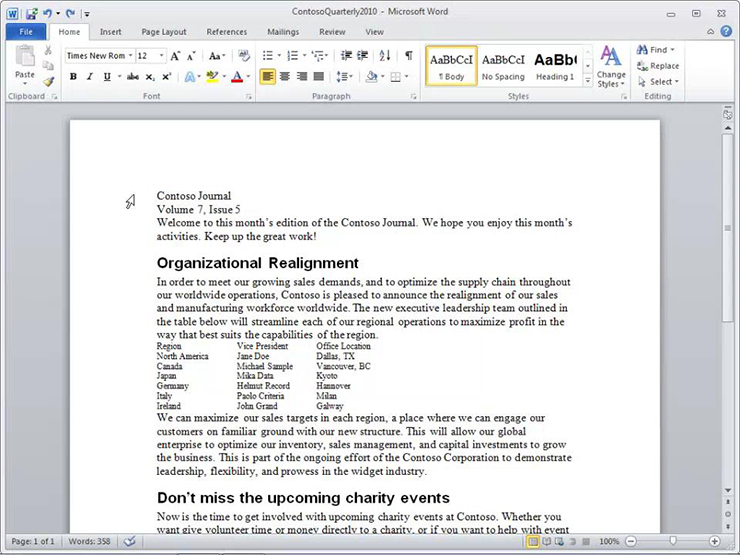
Task: Switch to the Insert tab
Action: coord(110,32)
